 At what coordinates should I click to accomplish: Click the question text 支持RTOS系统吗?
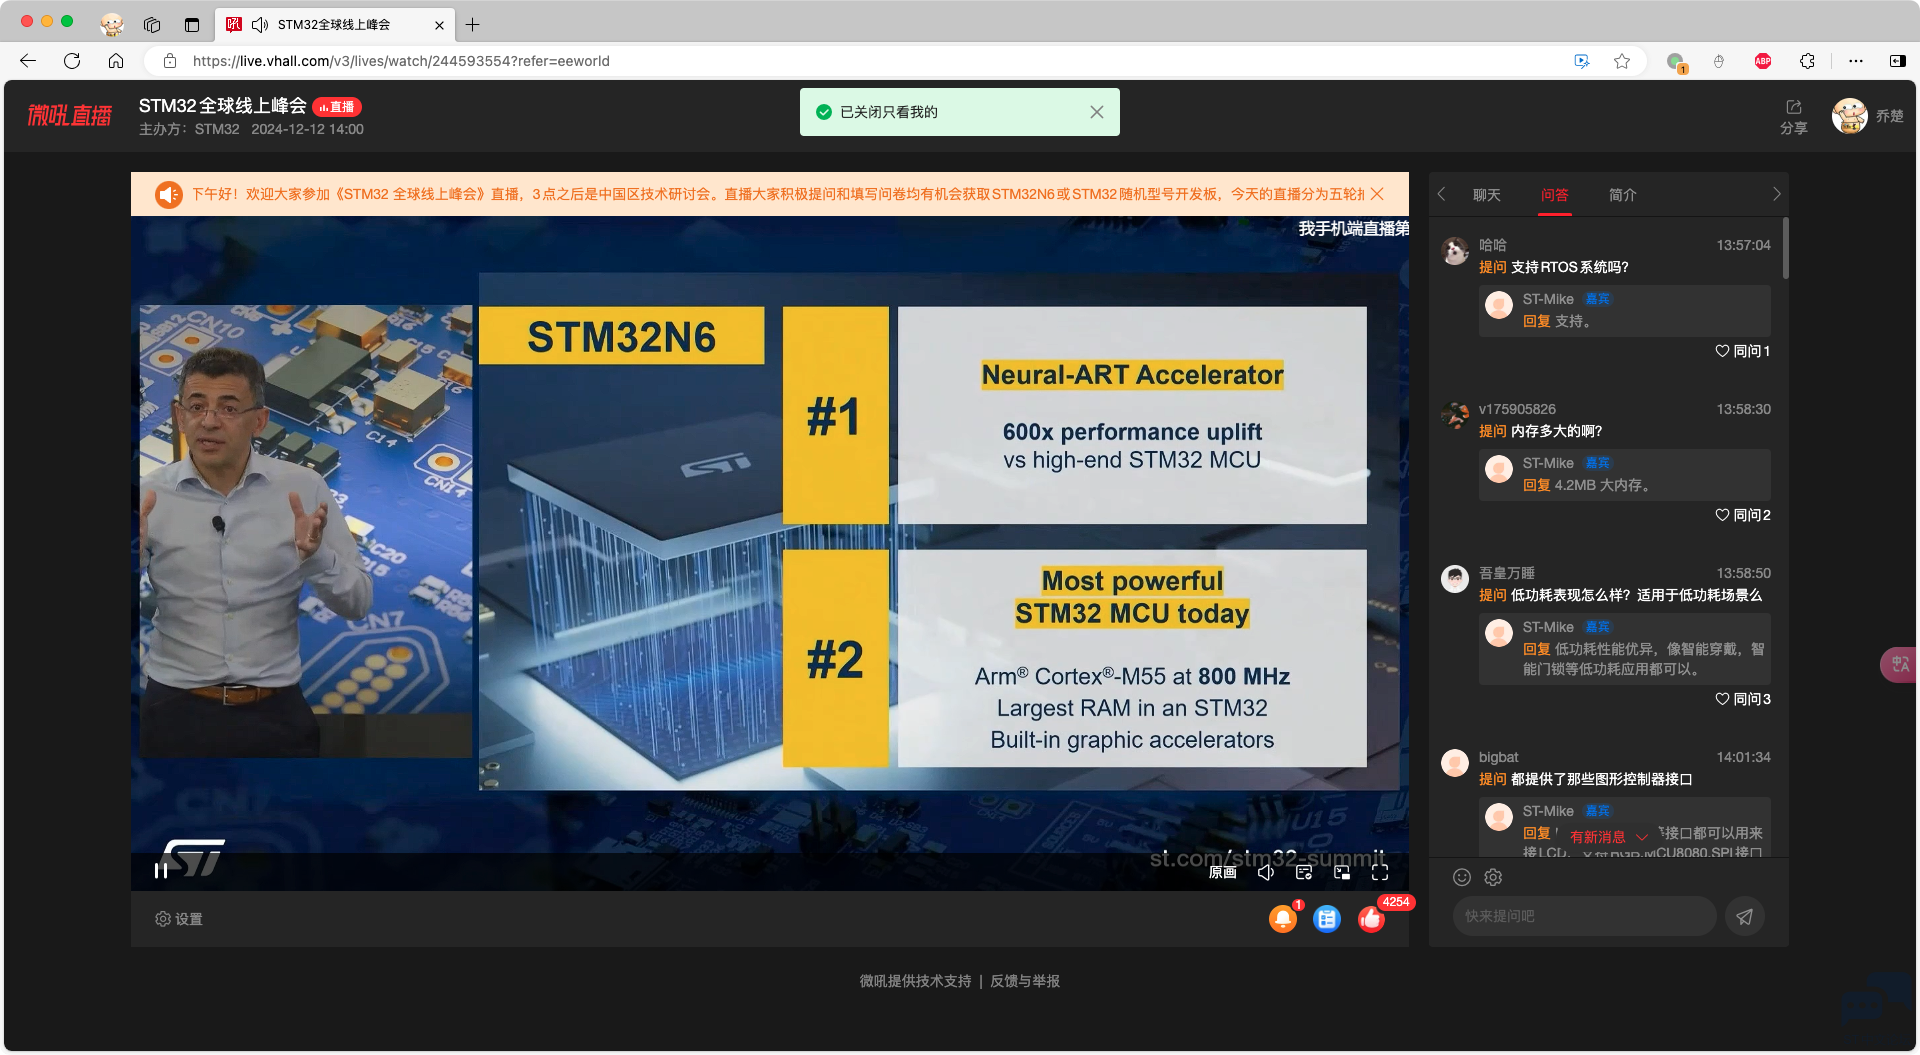(x=1570, y=267)
